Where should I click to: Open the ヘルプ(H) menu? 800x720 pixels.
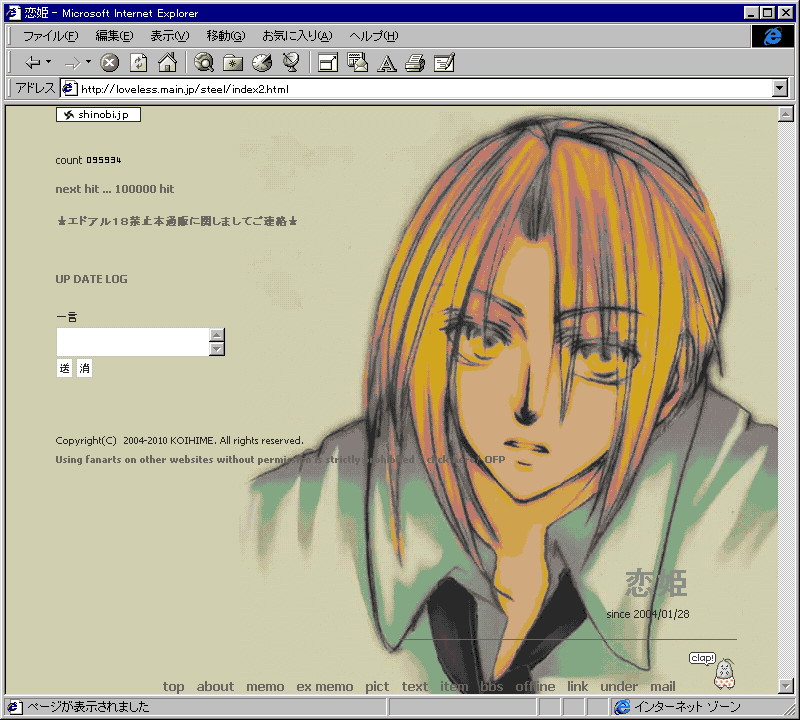373,36
